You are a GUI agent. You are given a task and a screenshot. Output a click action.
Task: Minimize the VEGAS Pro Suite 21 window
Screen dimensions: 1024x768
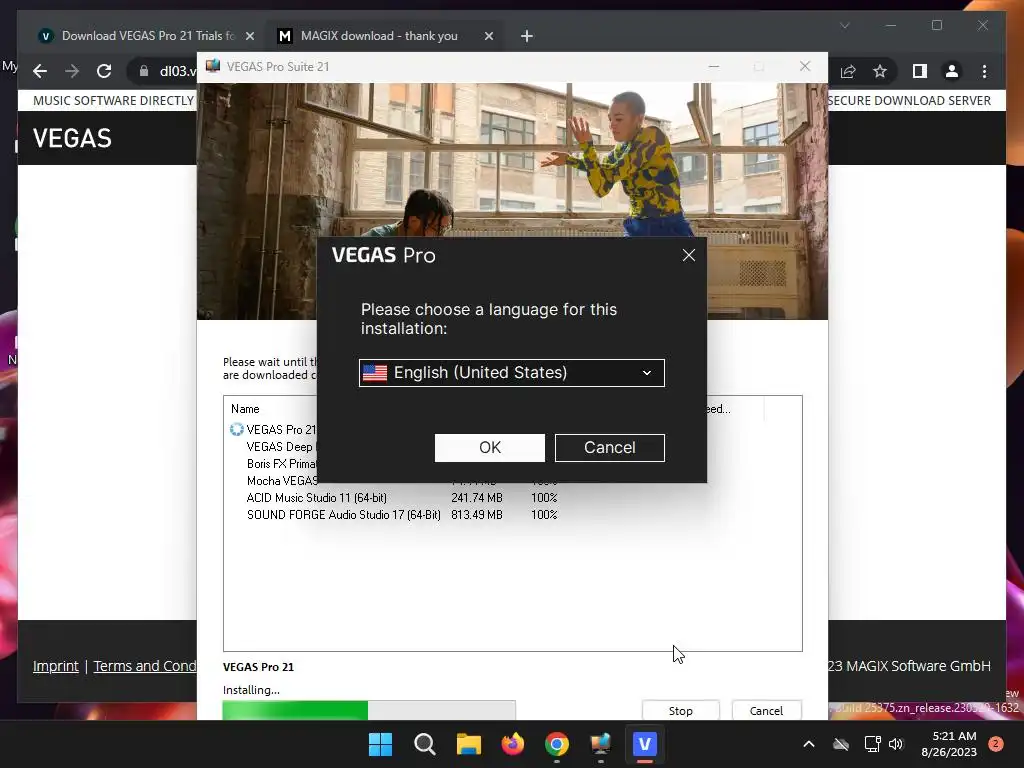[x=714, y=67]
